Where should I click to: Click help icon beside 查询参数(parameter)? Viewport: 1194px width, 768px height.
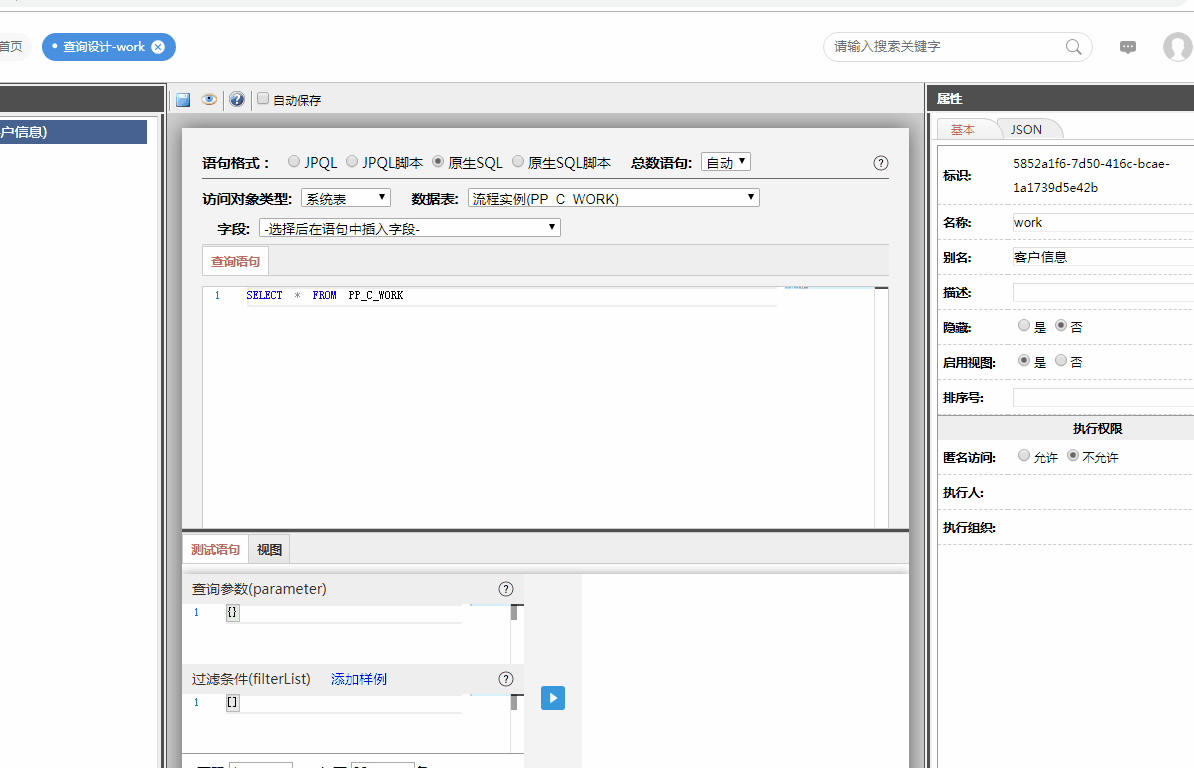click(x=506, y=589)
